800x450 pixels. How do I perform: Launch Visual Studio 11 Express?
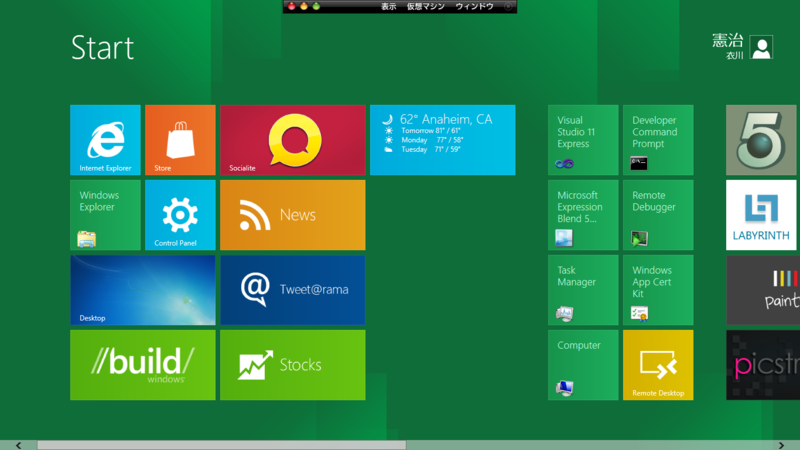[x=583, y=140]
